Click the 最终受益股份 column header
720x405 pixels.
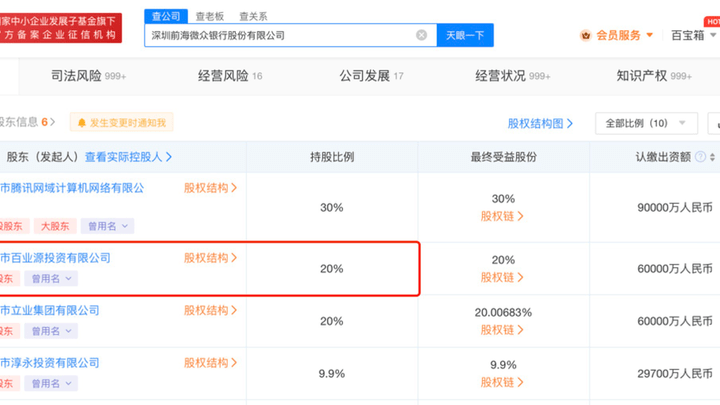point(503,157)
